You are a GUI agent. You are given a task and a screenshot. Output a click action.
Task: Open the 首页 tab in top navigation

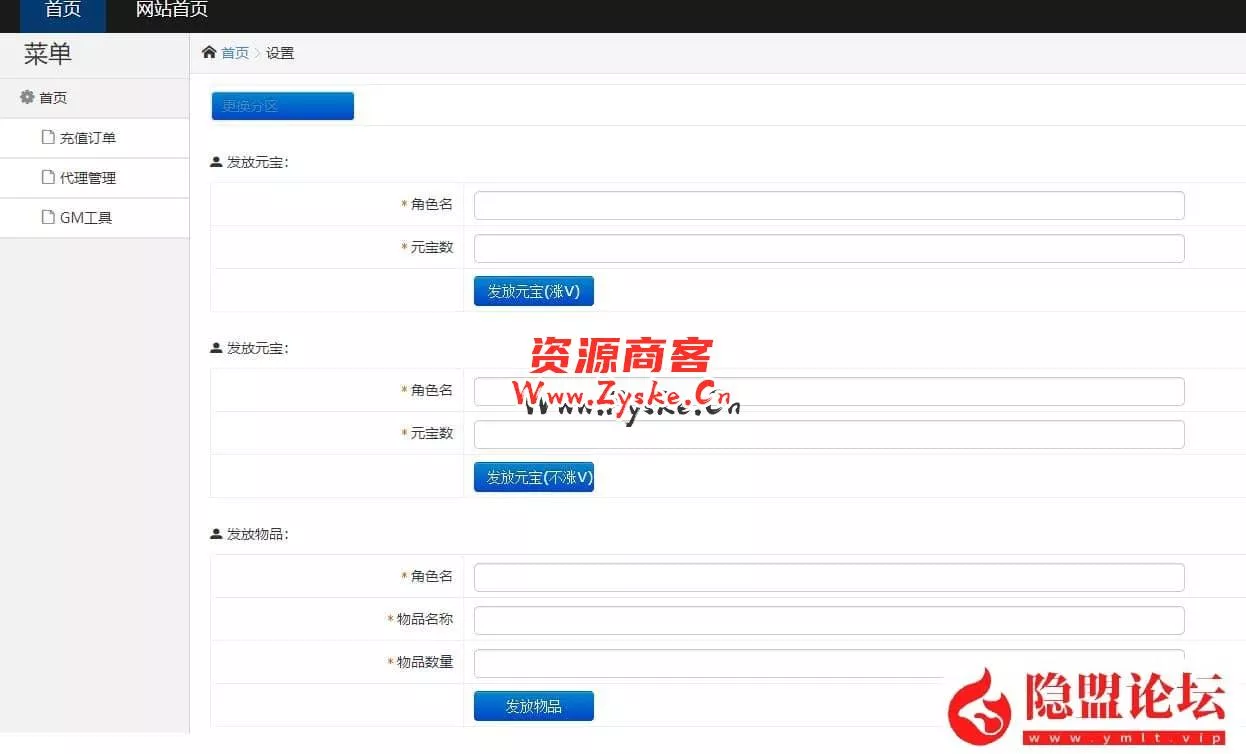63,11
